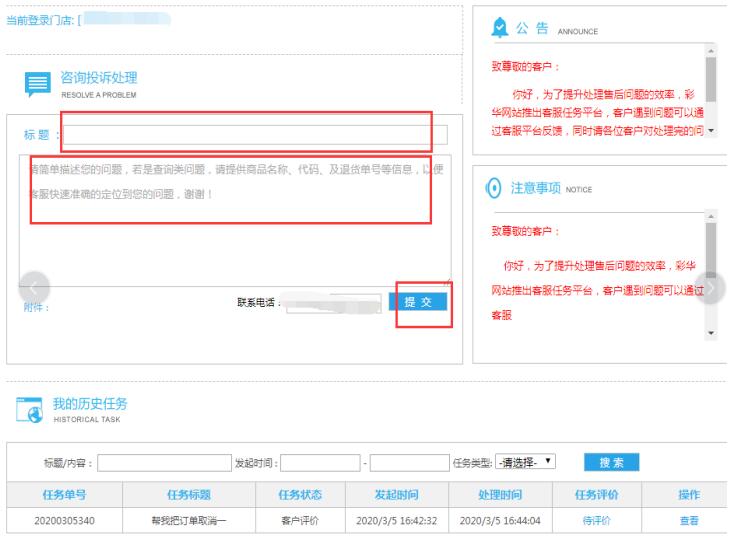Click the 标题/内容 search input field
This screenshot has width=732, height=536.
[164, 463]
